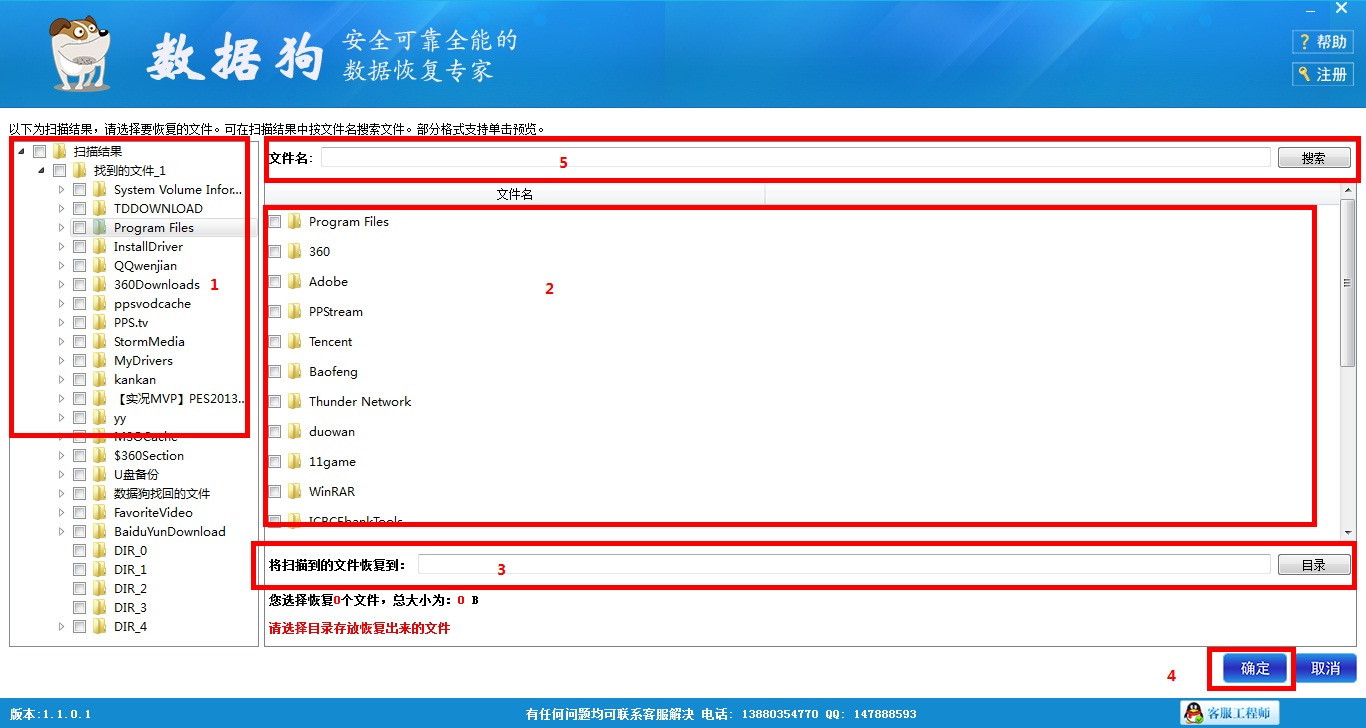Enable the checkbox for Baofeng
This screenshot has width=1366, height=728.
pyautogui.click(x=273, y=371)
